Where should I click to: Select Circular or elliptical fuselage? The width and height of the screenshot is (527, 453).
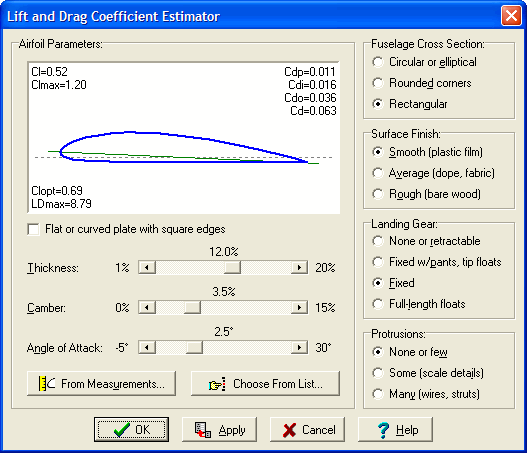coord(378,62)
